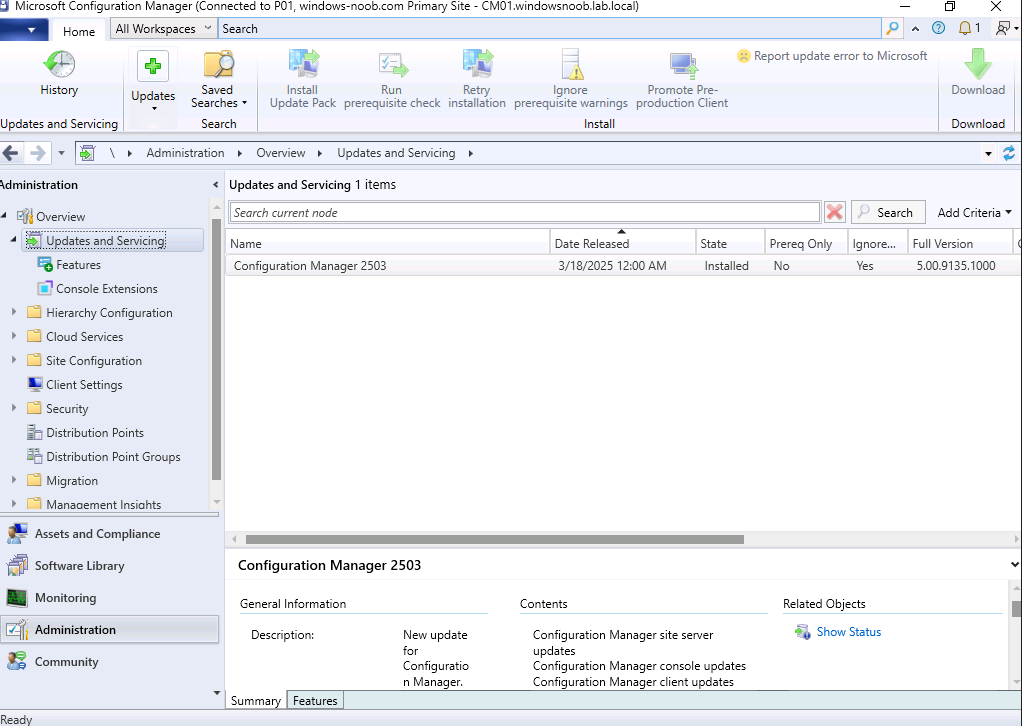Image resolution: width=1022 pixels, height=726 pixels.
Task: Open the Add Criteria dropdown
Action: [x=974, y=212]
